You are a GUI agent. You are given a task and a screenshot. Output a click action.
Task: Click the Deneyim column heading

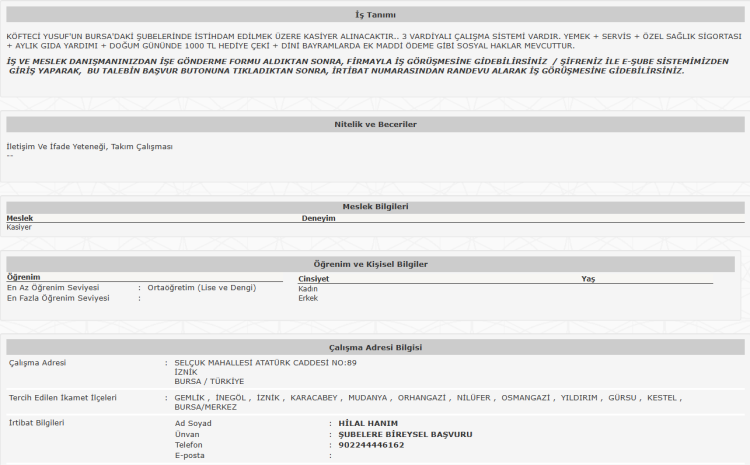[318, 218]
